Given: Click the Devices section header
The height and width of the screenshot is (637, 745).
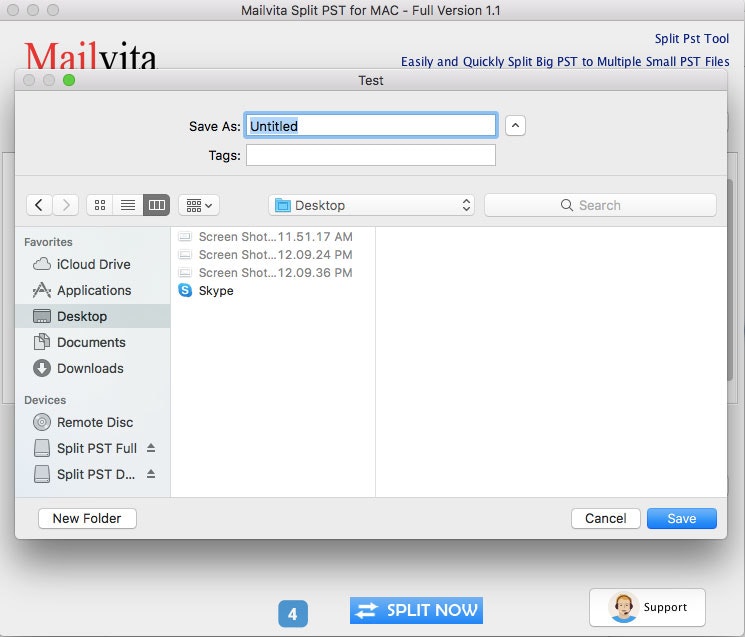Looking at the screenshot, I should [45, 400].
